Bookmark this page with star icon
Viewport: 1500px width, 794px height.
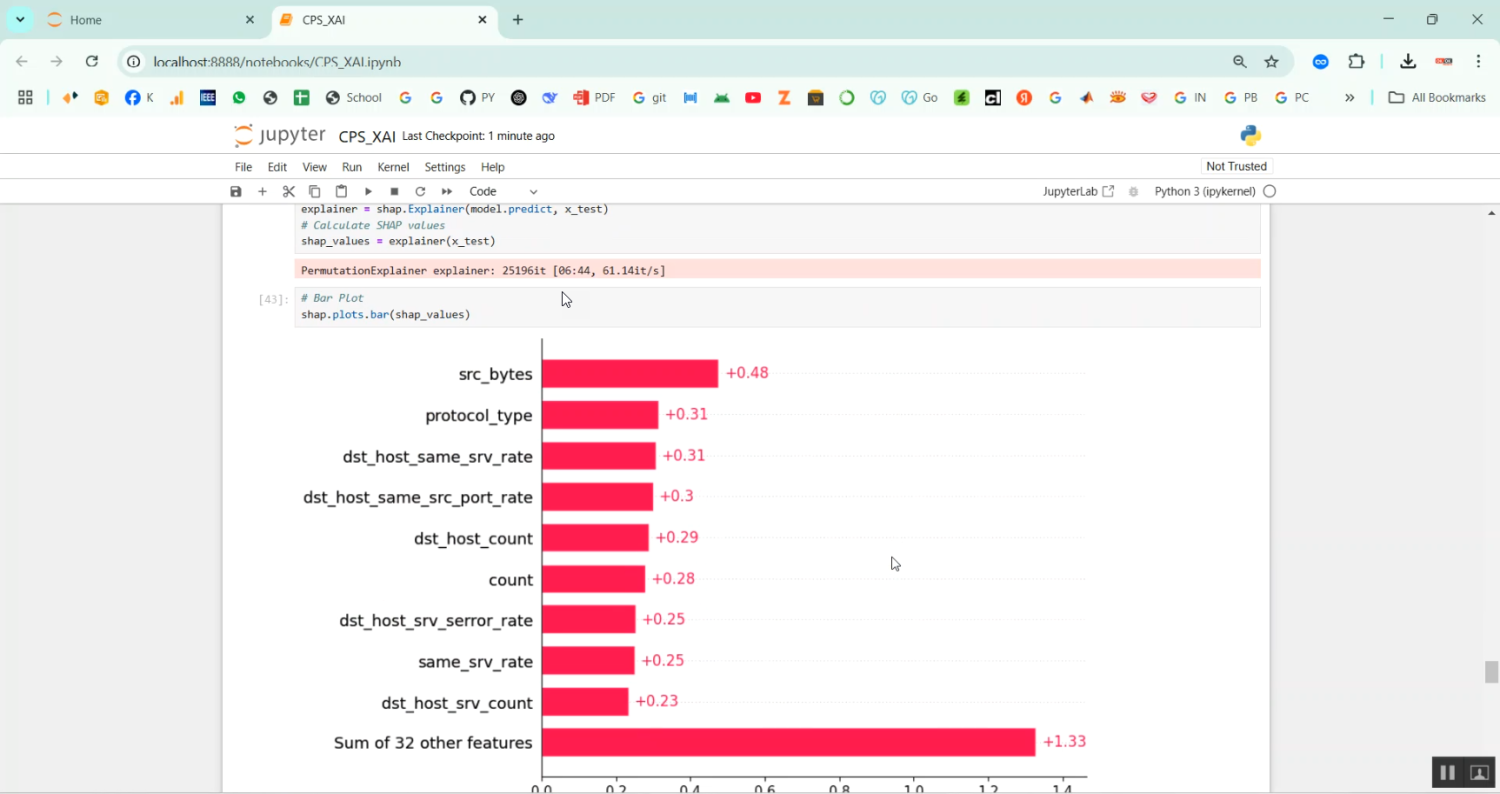(x=1271, y=62)
